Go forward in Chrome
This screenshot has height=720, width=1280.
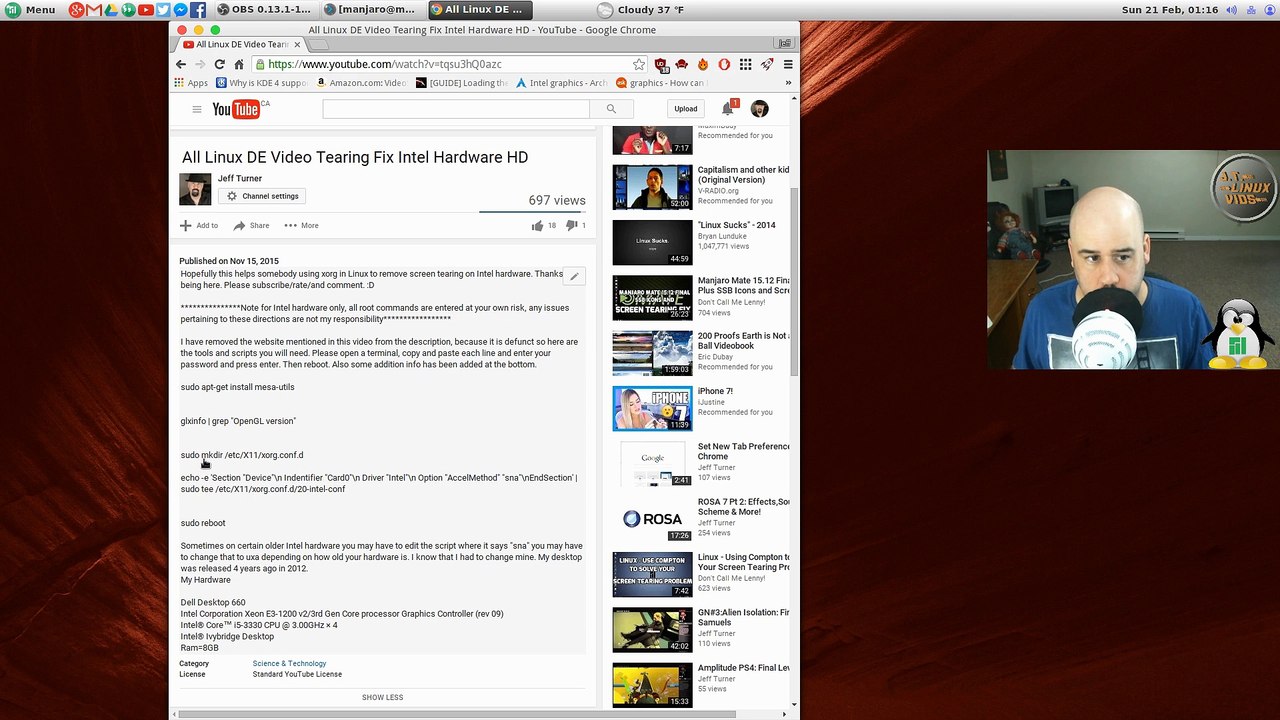click(x=200, y=64)
